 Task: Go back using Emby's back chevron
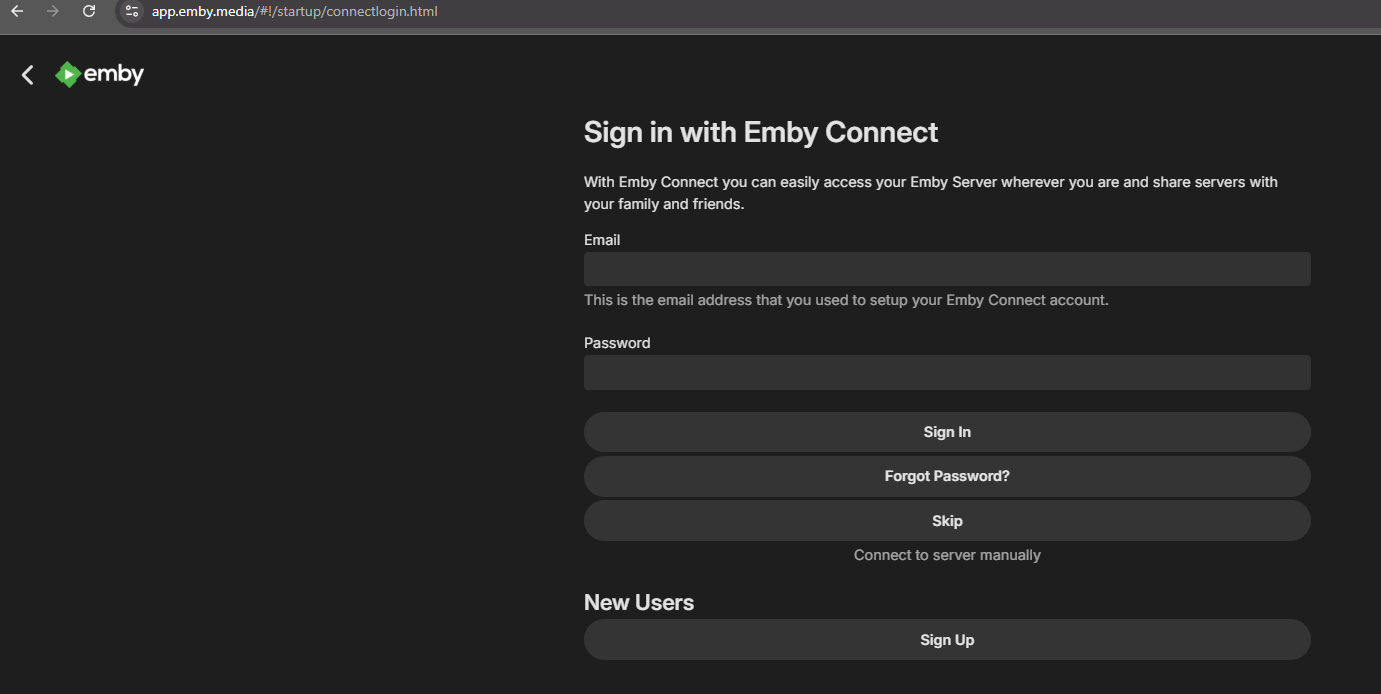[28, 75]
